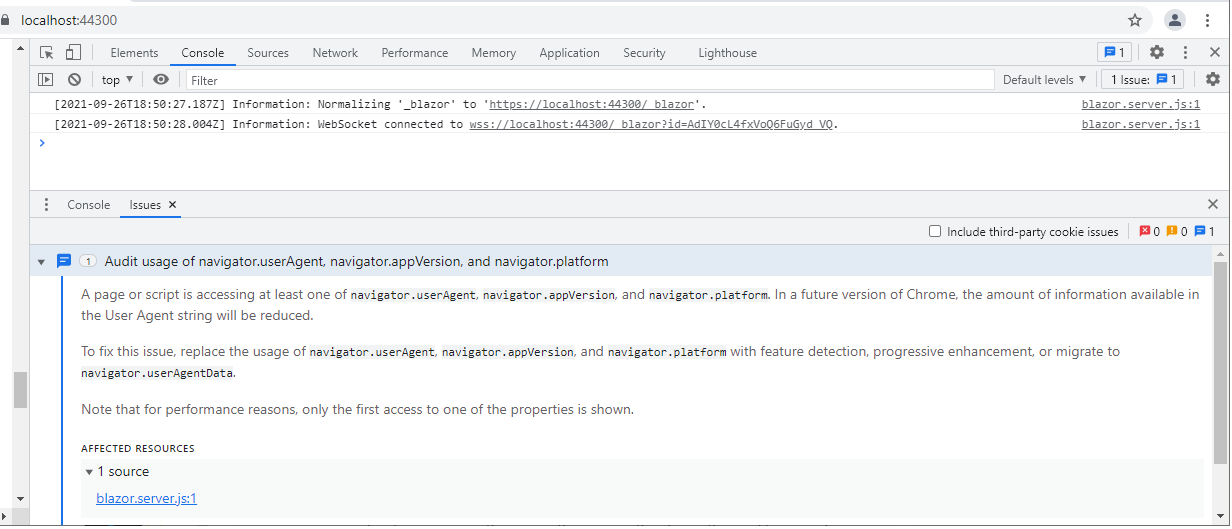This screenshot has height=529, width=1232.
Task: Open blazor.server.js:1 under affected resources
Action: click(147, 499)
